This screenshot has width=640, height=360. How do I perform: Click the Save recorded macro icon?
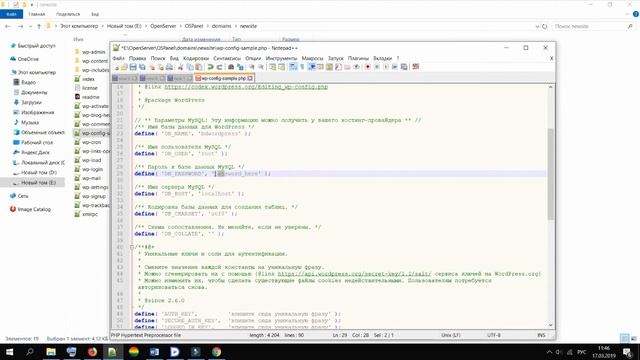pyautogui.click(x=404, y=67)
